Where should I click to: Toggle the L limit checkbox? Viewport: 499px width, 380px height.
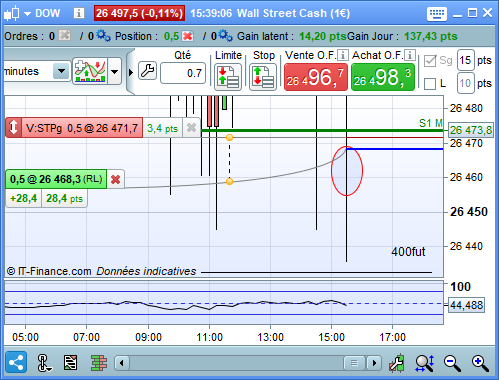[430, 84]
